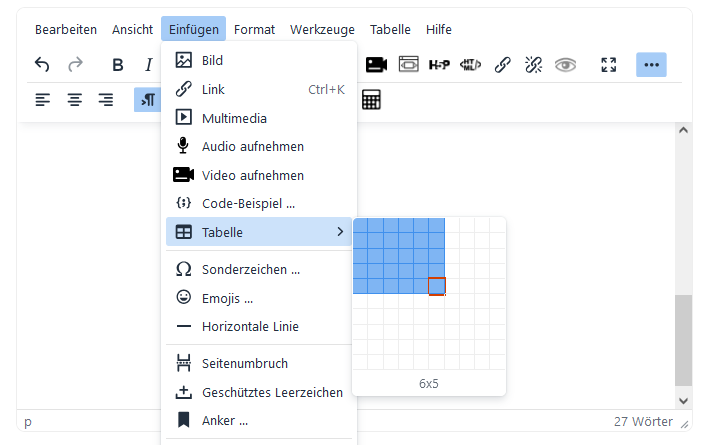The height and width of the screenshot is (445, 709).
Task: Toggle the eye accessibility icon
Action: point(566,65)
